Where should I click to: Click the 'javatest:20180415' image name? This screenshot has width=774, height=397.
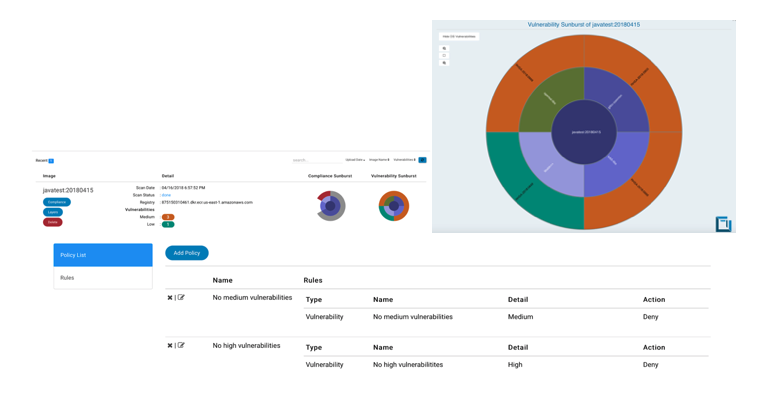(68, 190)
